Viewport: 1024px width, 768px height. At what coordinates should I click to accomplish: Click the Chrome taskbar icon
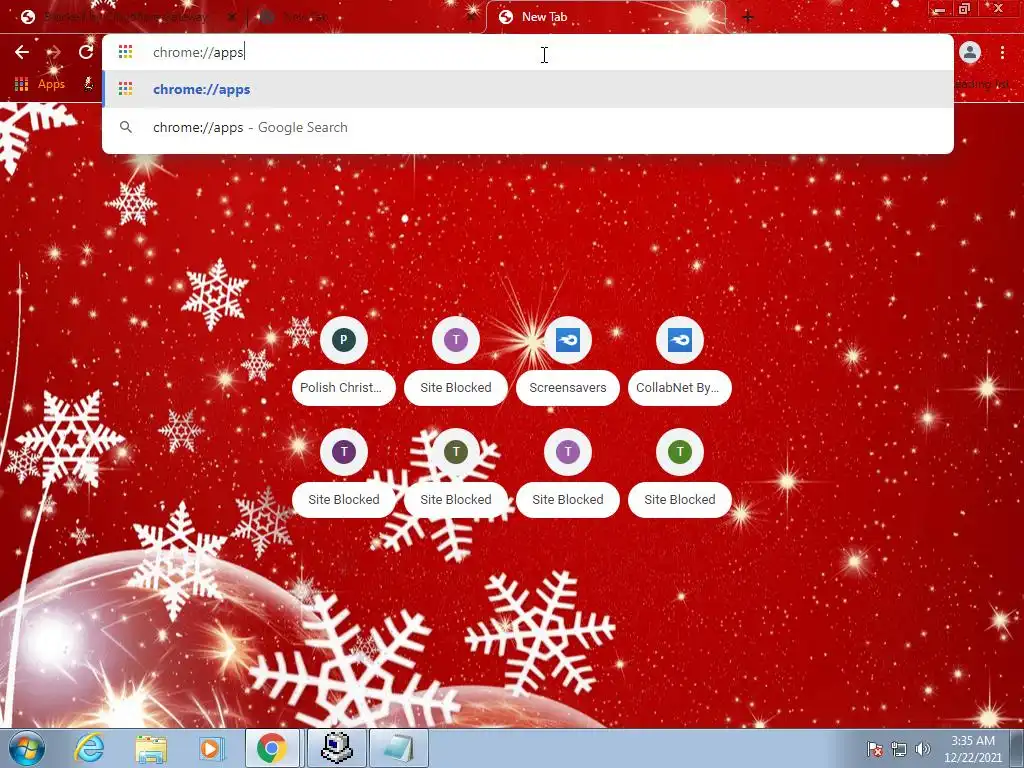coord(272,748)
